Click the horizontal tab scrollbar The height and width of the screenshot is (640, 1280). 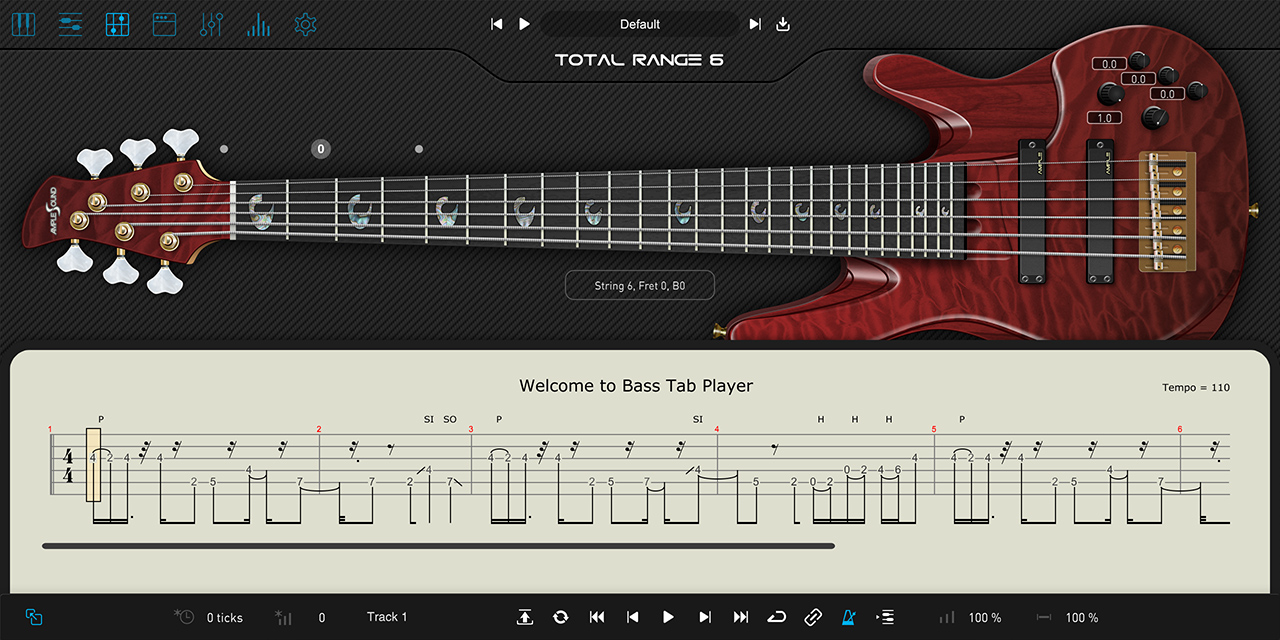pyautogui.click(x=438, y=546)
